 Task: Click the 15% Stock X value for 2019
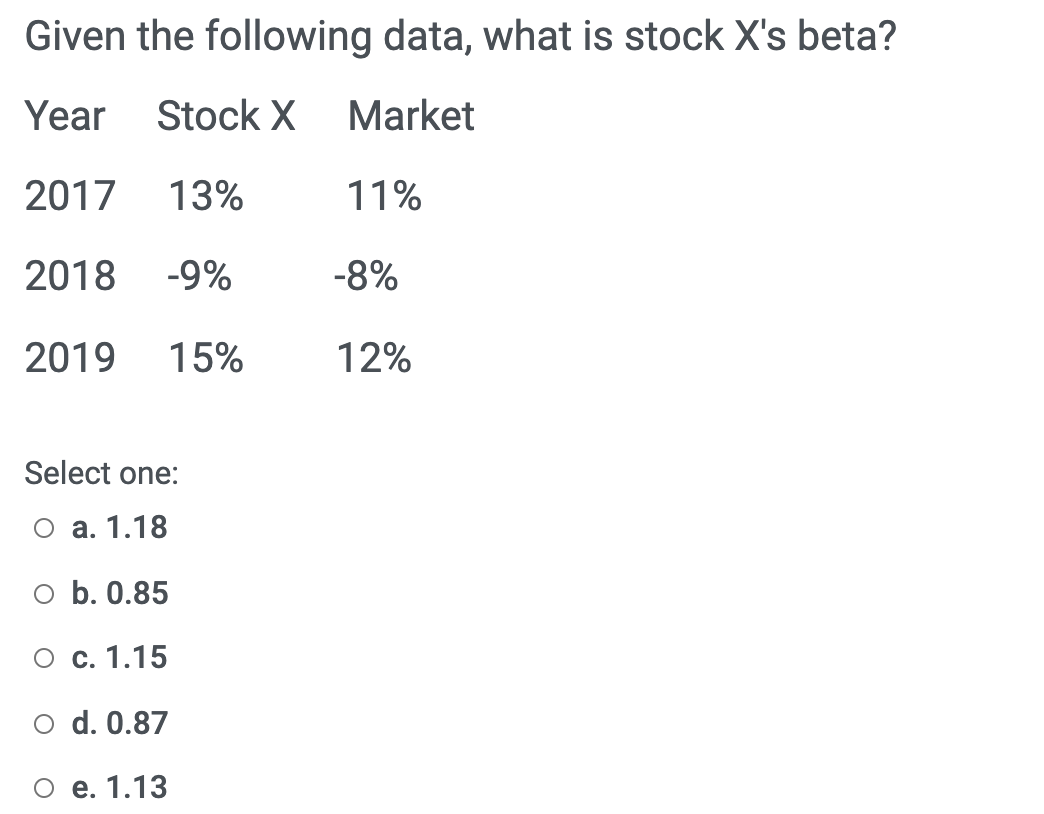(x=204, y=358)
